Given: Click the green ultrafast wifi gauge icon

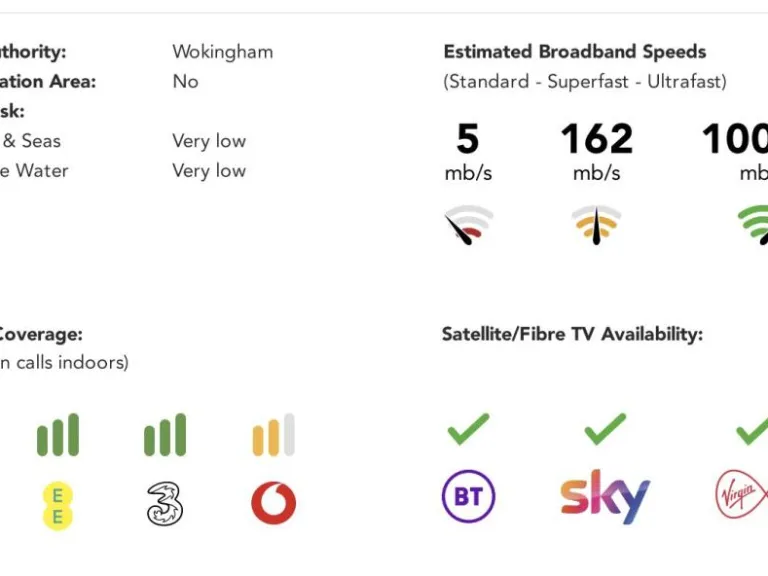Looking at the screenshot, I should [752, 225].
